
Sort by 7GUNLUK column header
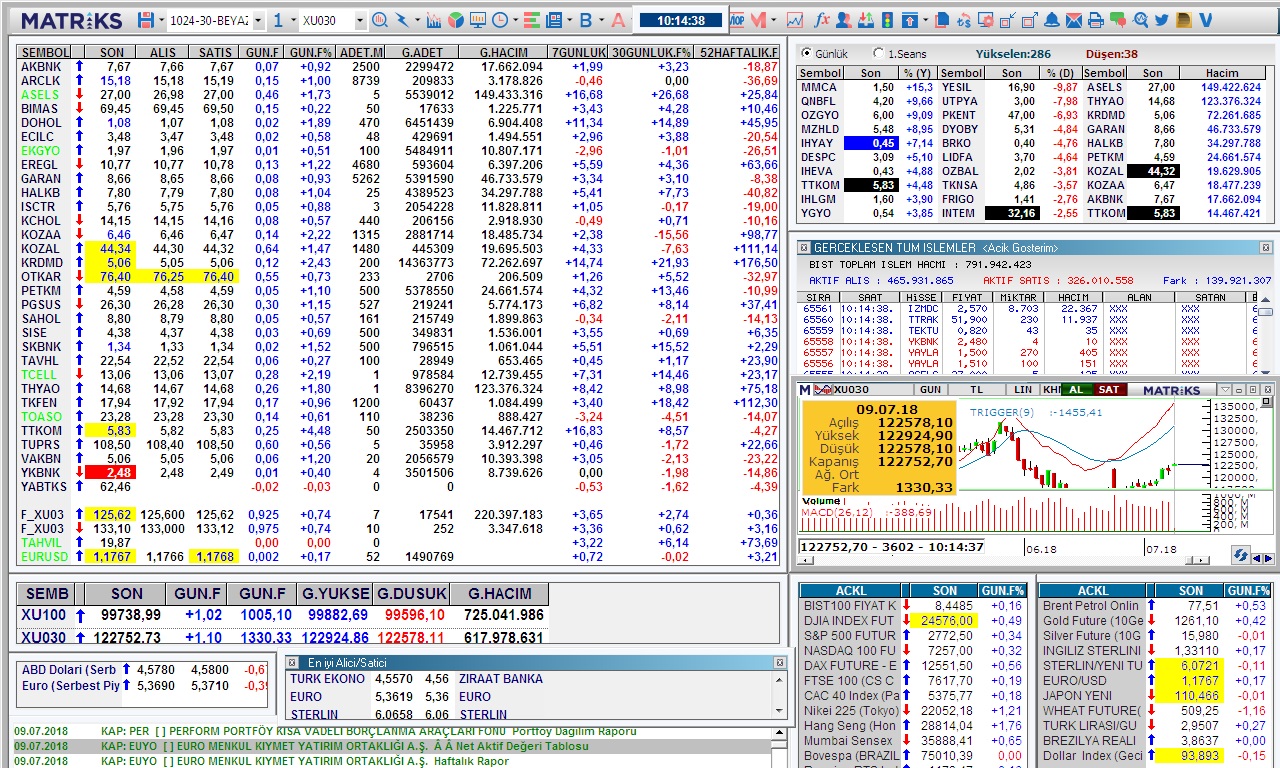pyautogui.click(x=578, y=52)
